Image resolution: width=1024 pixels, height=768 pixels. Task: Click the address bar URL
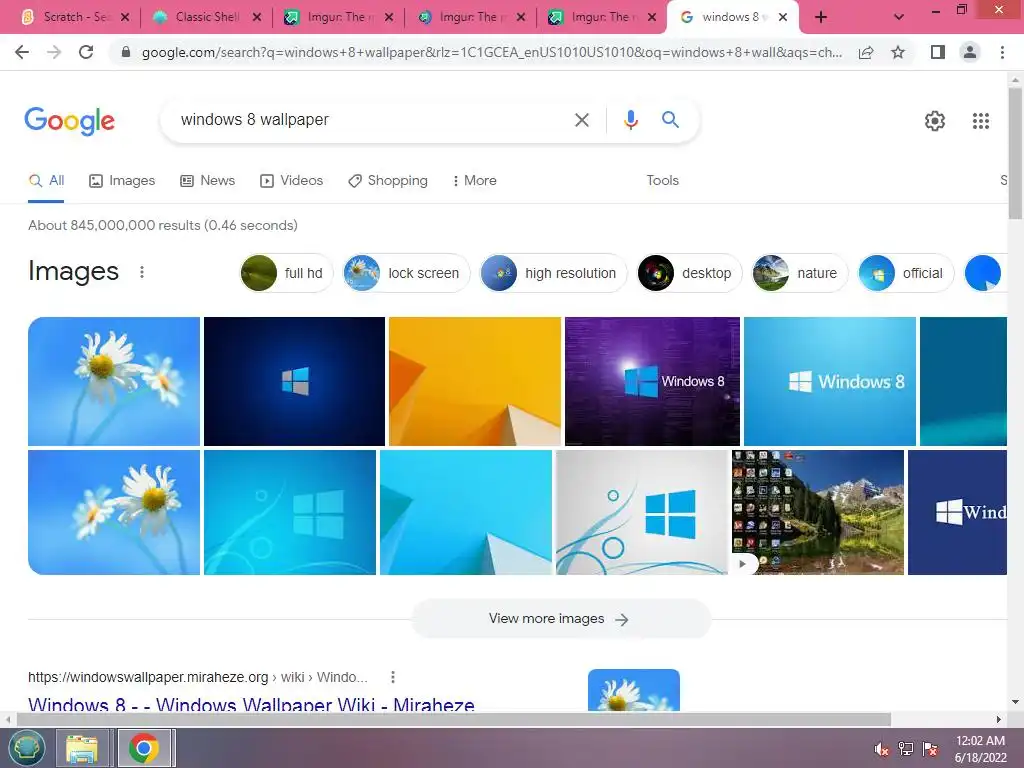click(x=491, y=52)
